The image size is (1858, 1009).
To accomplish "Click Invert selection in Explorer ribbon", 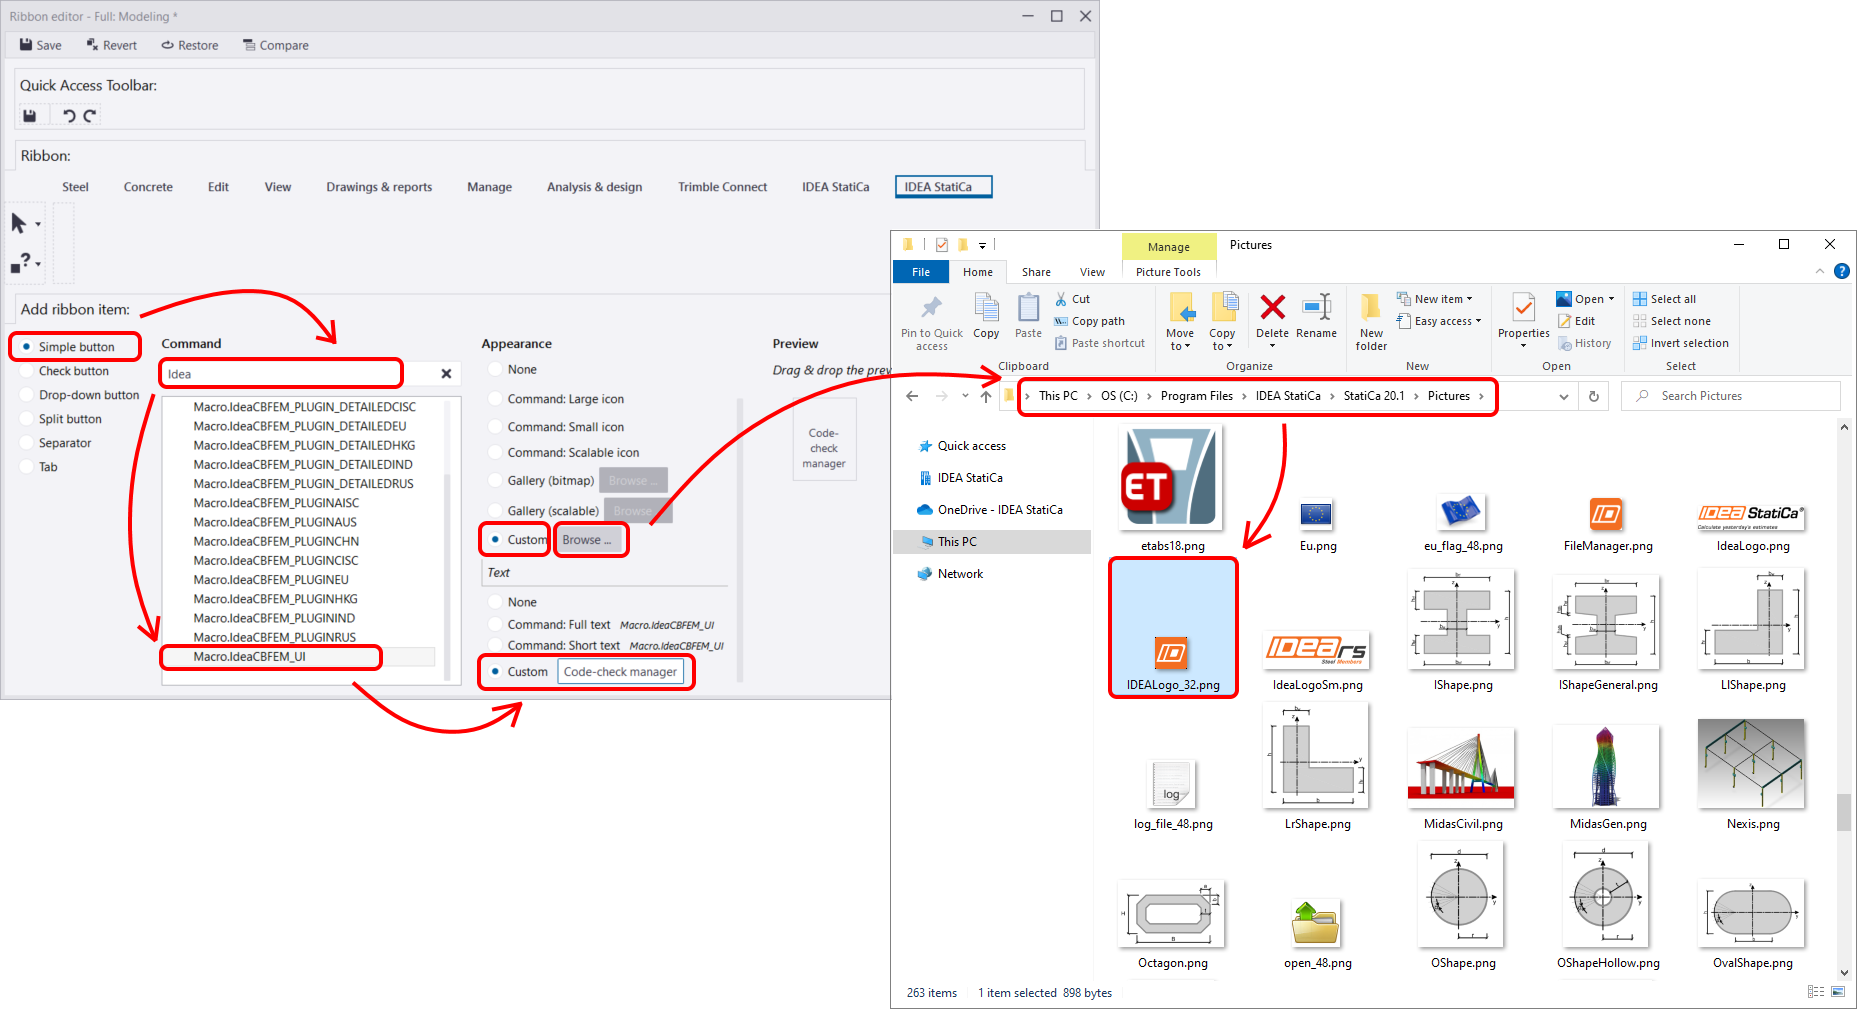I will 1681,343.
